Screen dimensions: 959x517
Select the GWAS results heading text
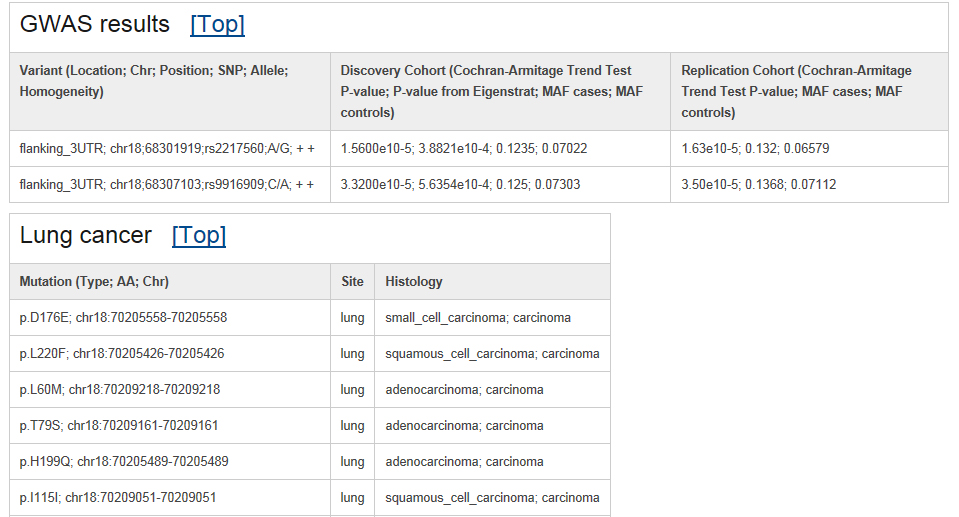tap(95, 25)
